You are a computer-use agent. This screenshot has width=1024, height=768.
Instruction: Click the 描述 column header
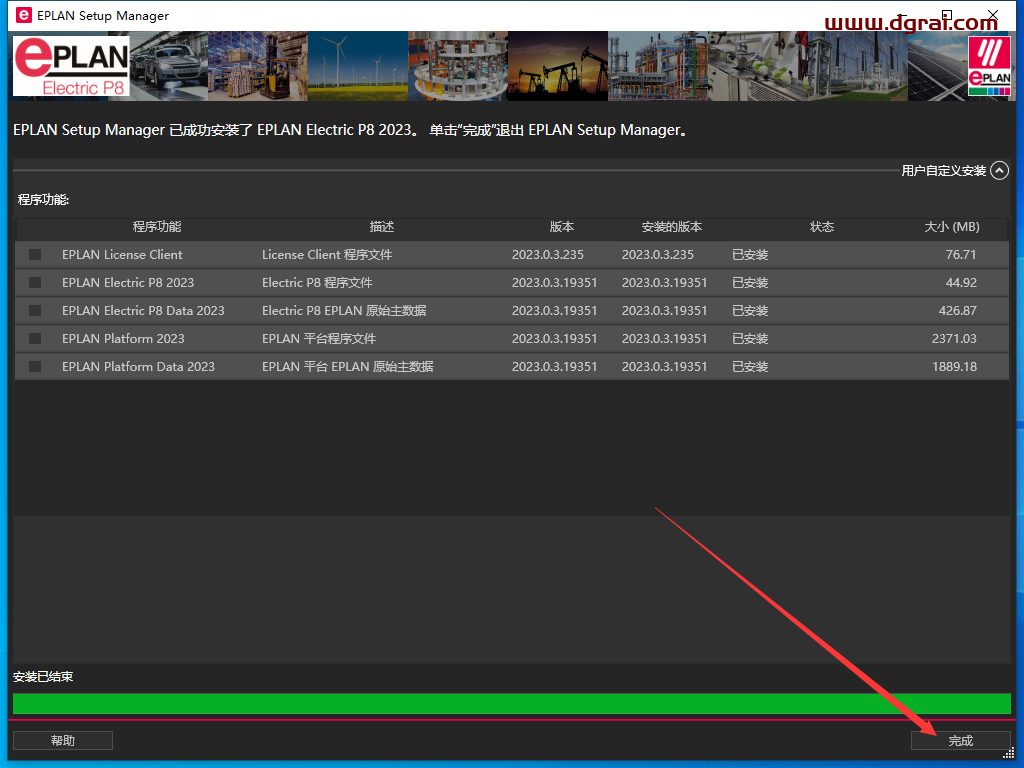pyautogui.click(x=382, y=227)
